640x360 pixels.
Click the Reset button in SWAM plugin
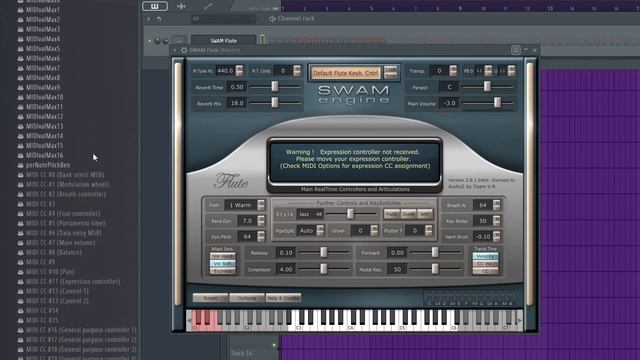click(x=210, y=298)
